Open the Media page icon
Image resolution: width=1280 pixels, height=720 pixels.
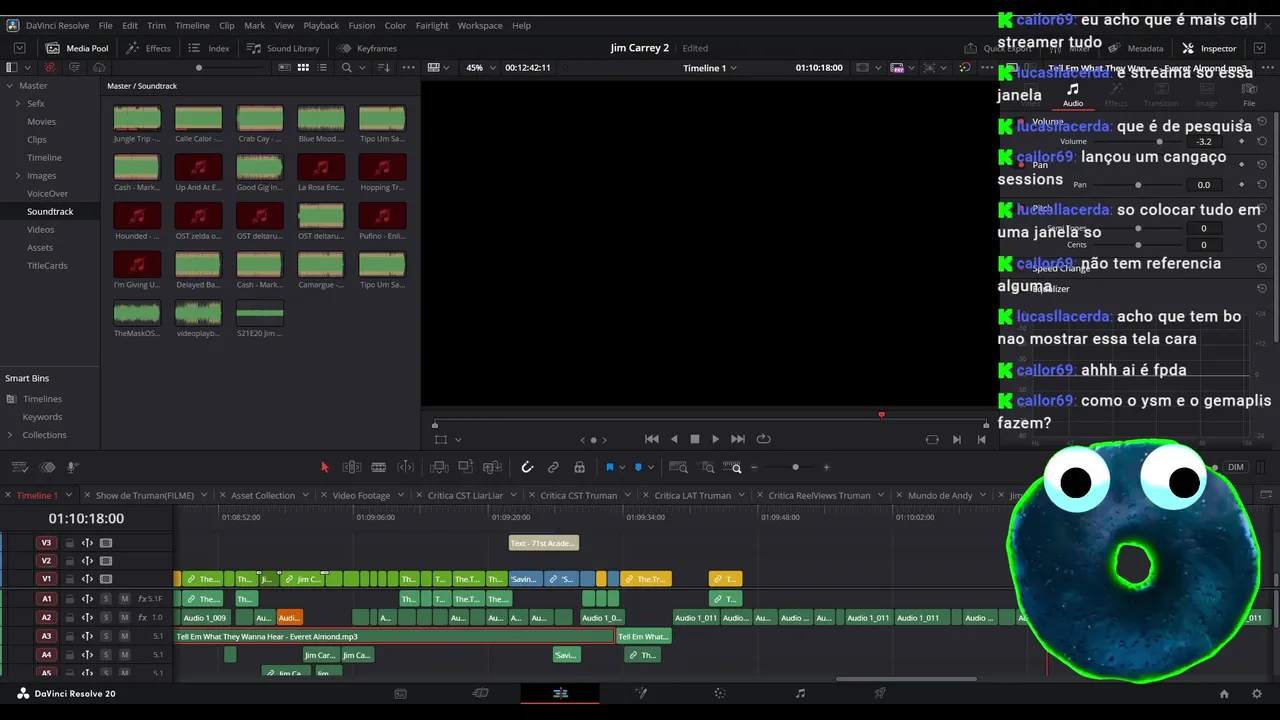(400, 693)
